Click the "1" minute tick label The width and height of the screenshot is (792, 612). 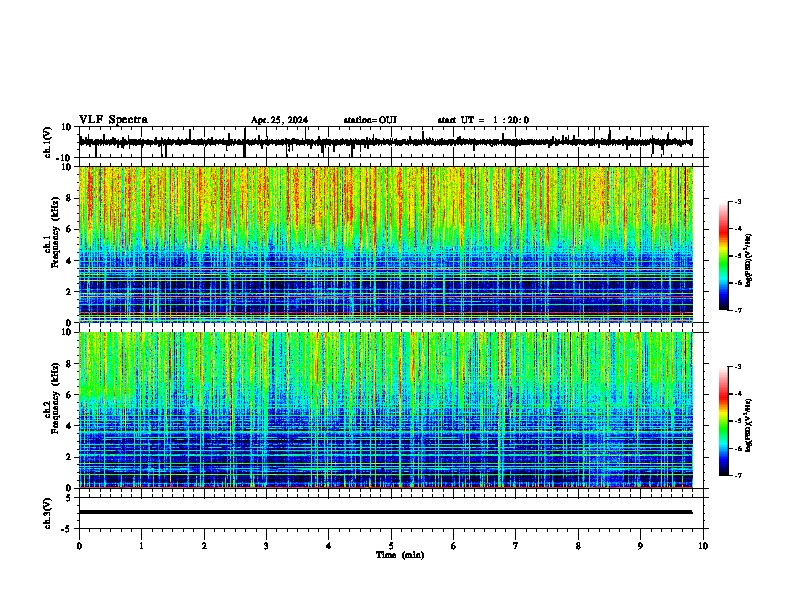point(141,546)
